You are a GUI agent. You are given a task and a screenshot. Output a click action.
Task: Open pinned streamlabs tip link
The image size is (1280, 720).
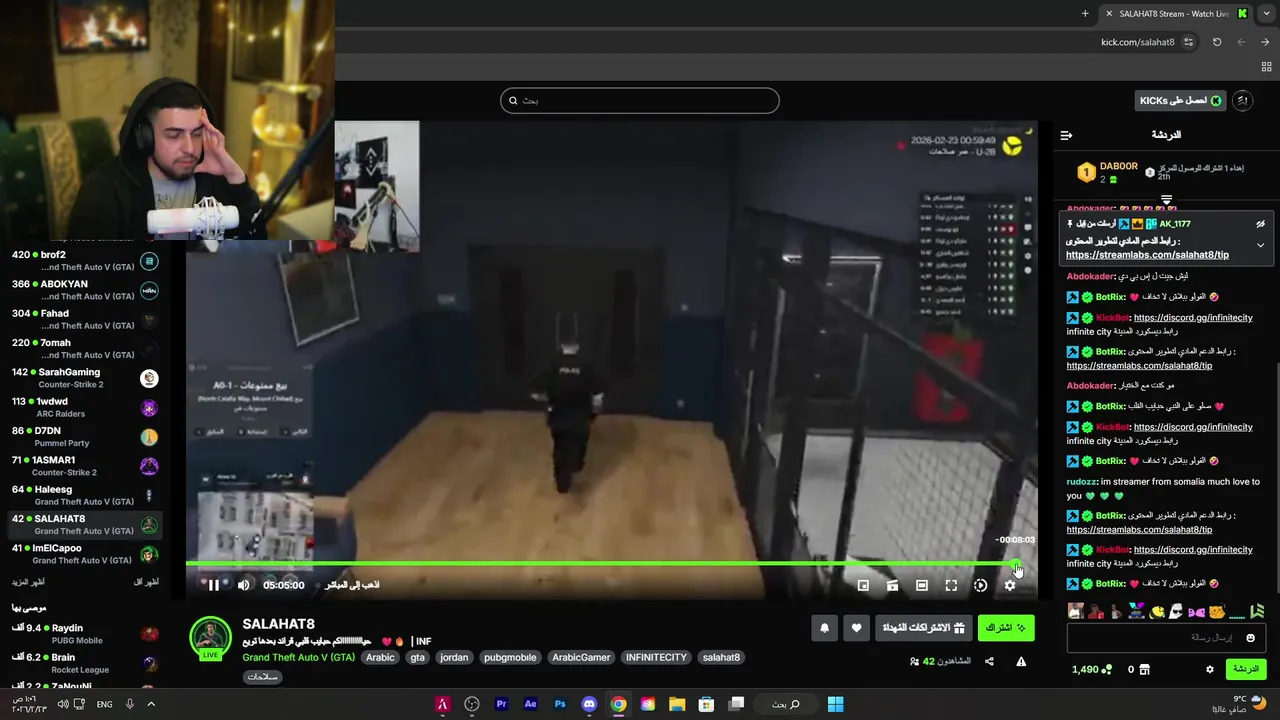[x=1147, y=255]
